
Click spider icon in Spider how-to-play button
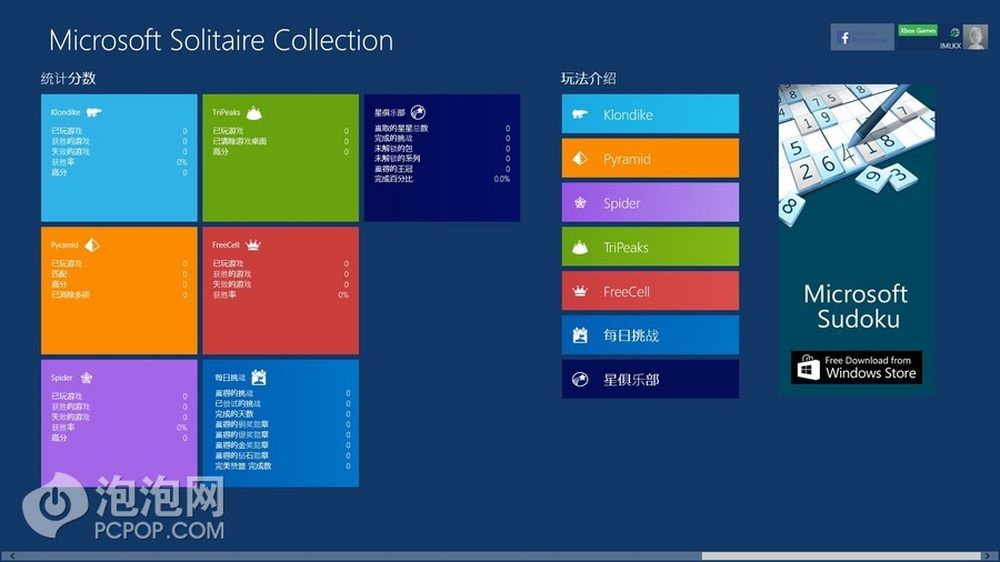click(580, 203)
